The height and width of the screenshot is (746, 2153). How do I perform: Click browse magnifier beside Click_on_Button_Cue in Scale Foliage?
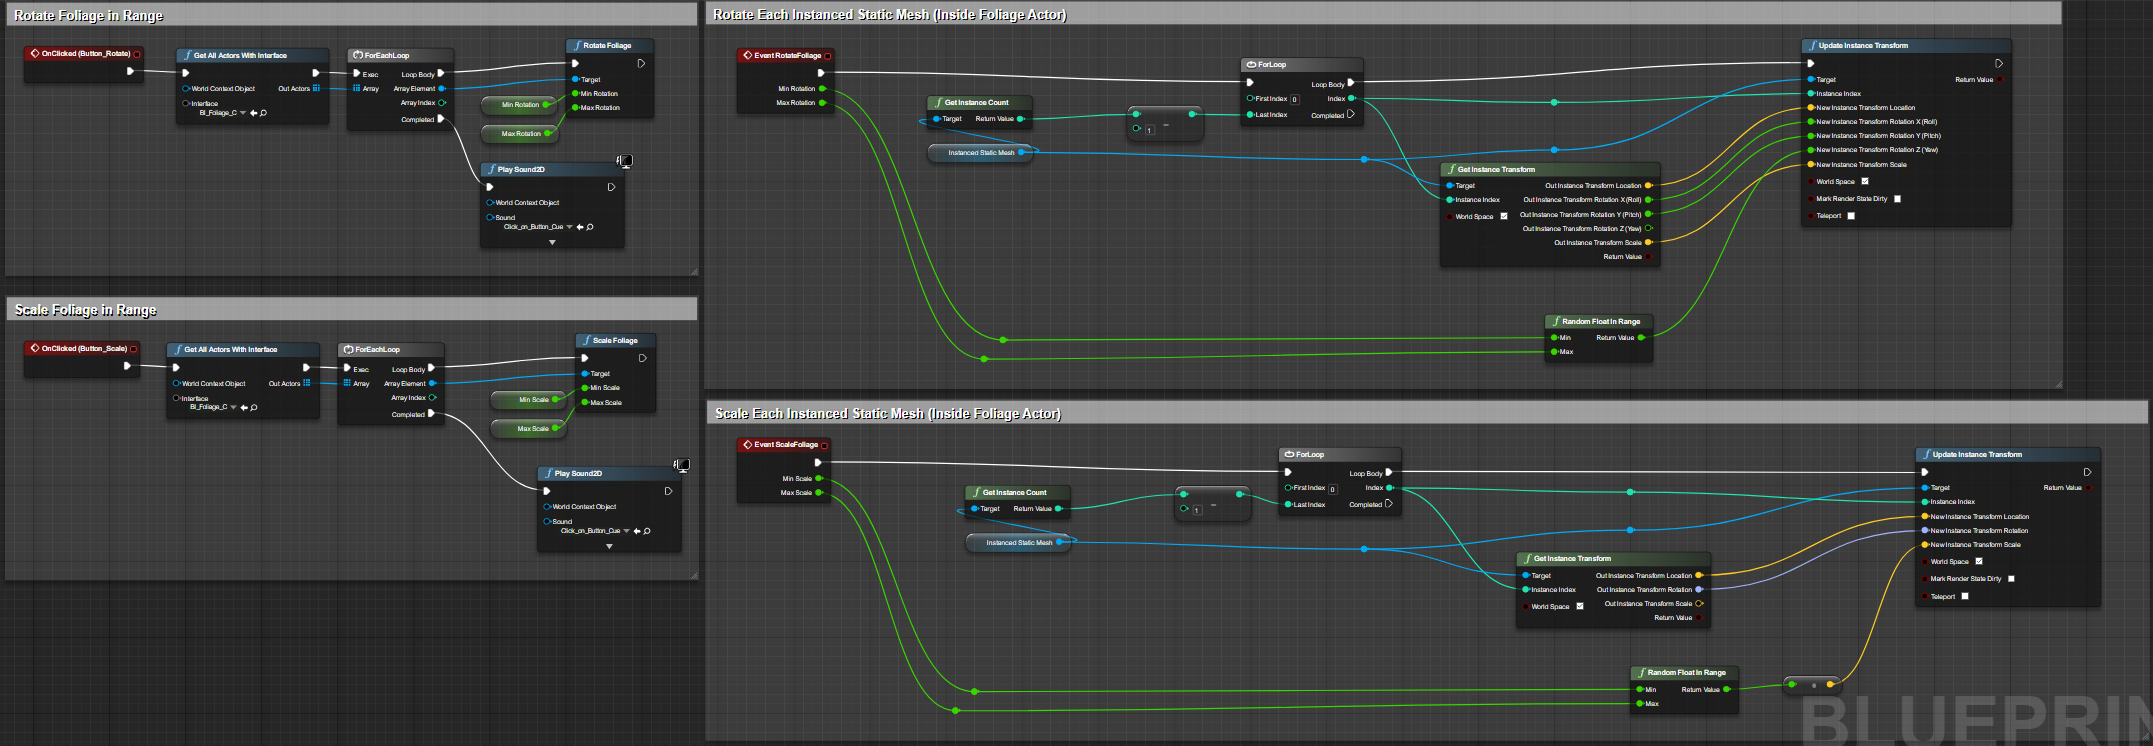(647, 531)
